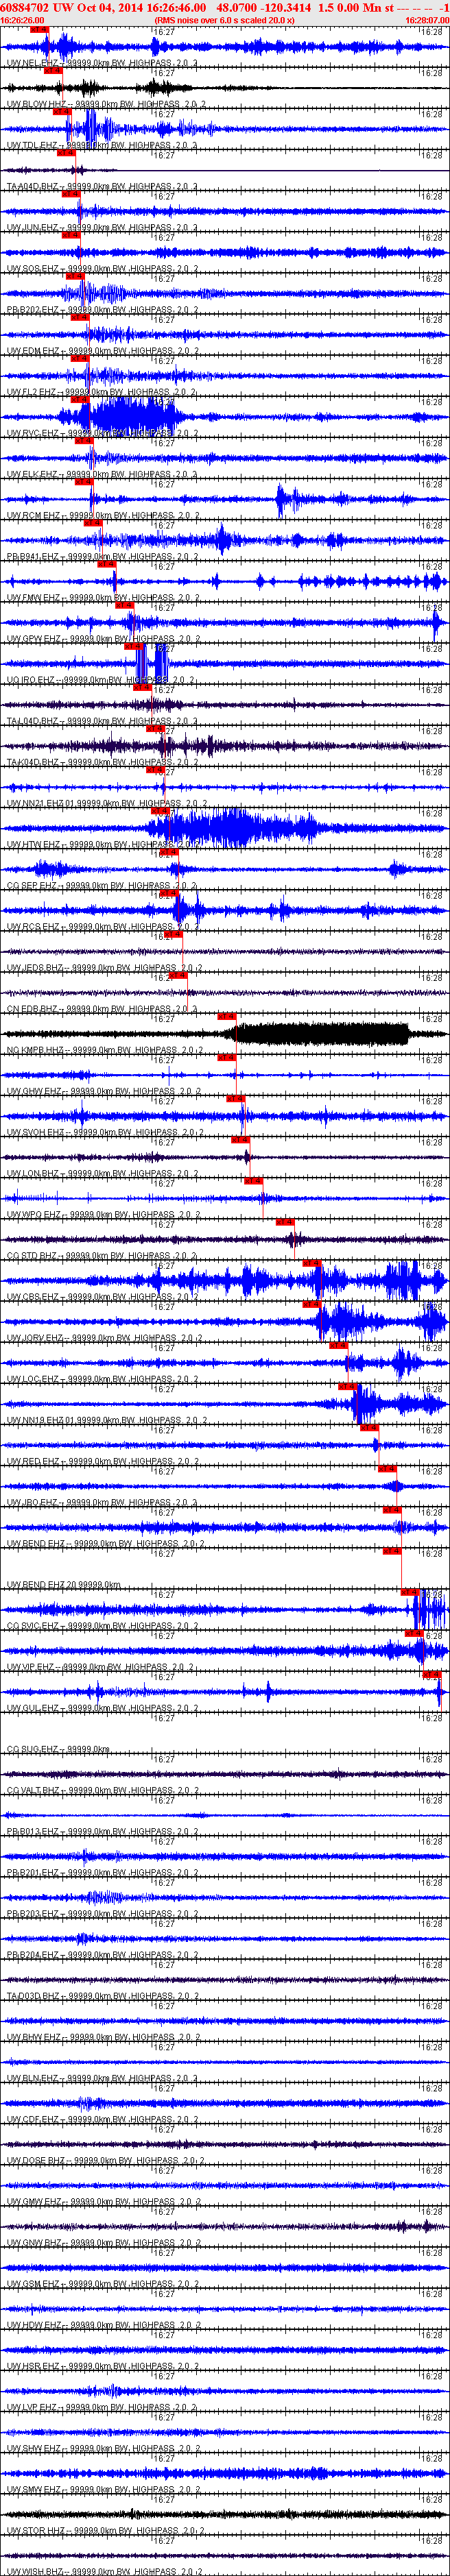Select the CC.STD.BHZ station label
Viewport: 450px width, 2576px height.
point(101,1255)
